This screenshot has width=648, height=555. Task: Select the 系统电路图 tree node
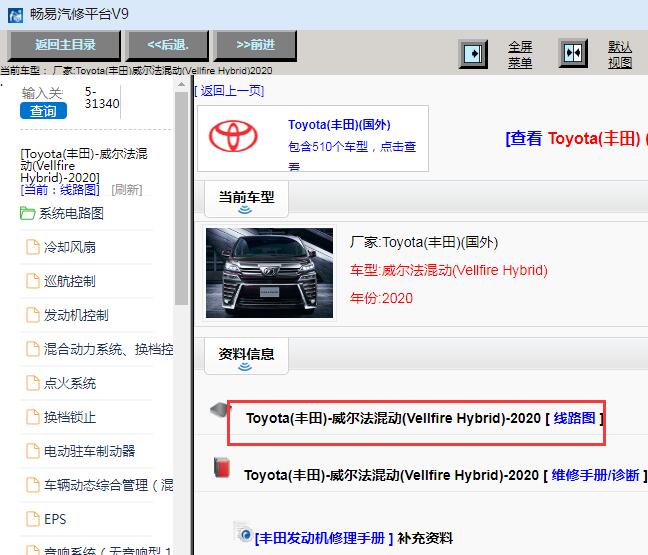(x=71, y=213)
